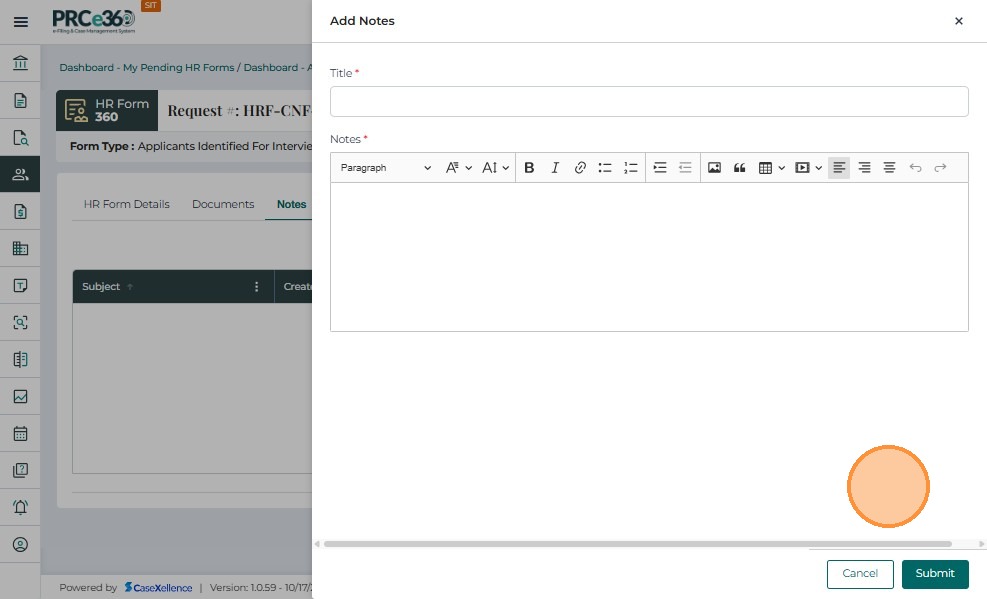Toggle italic formatting in notes editor
Image resolution: width=987 pixels, height=599 pixels.
click(x=555, y=167)
